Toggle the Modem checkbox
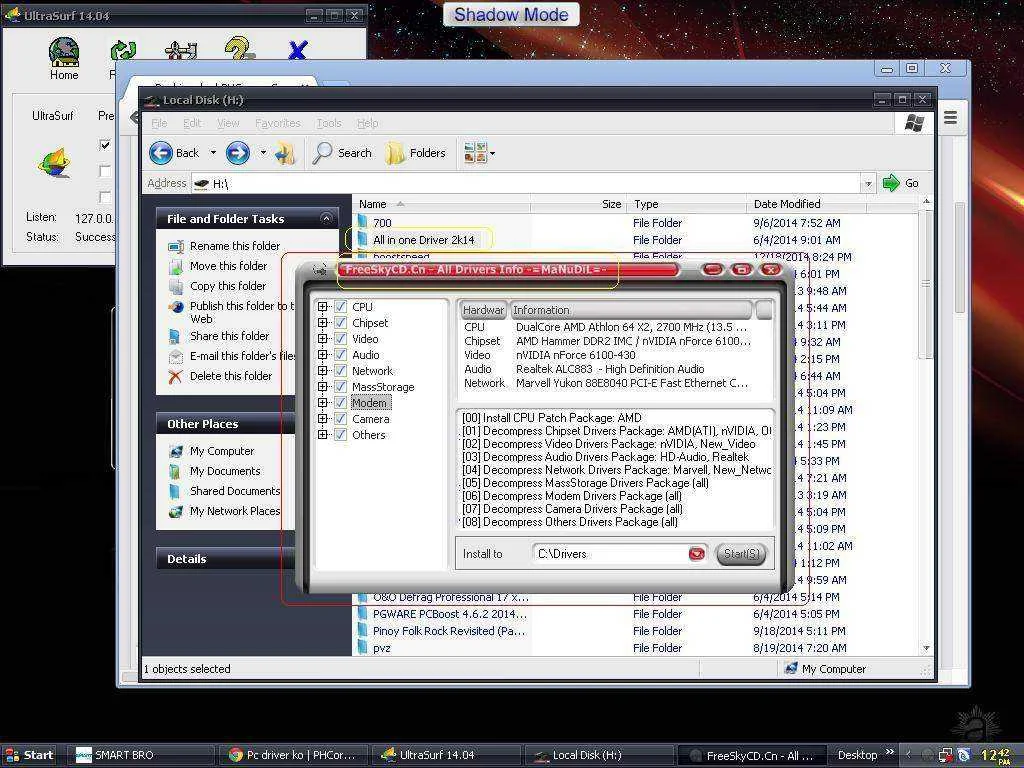Image resolution: width=1024 pixels, height=768 pixels. click(x=340, y=402)
